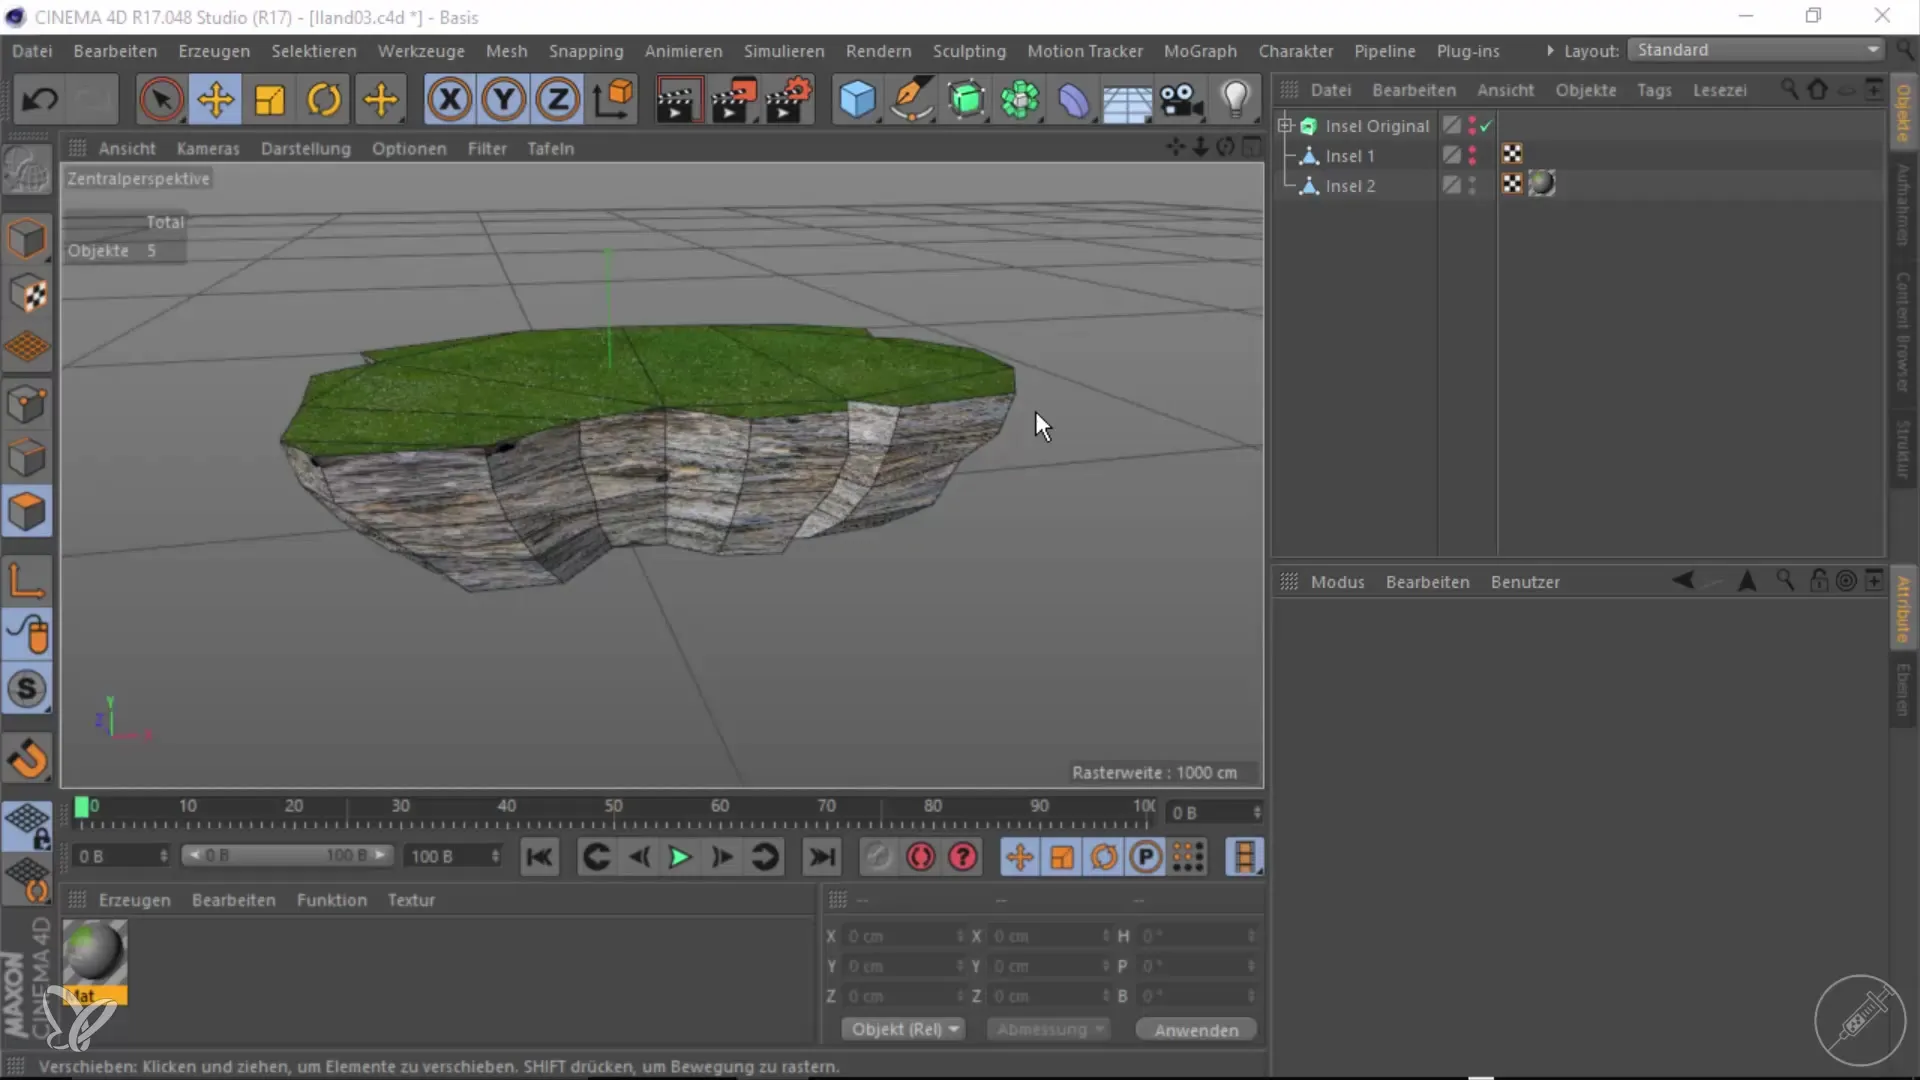The image size is (1920, 1080).
Task: Switch to Model mode cube icon
Action: coord(27,239)
